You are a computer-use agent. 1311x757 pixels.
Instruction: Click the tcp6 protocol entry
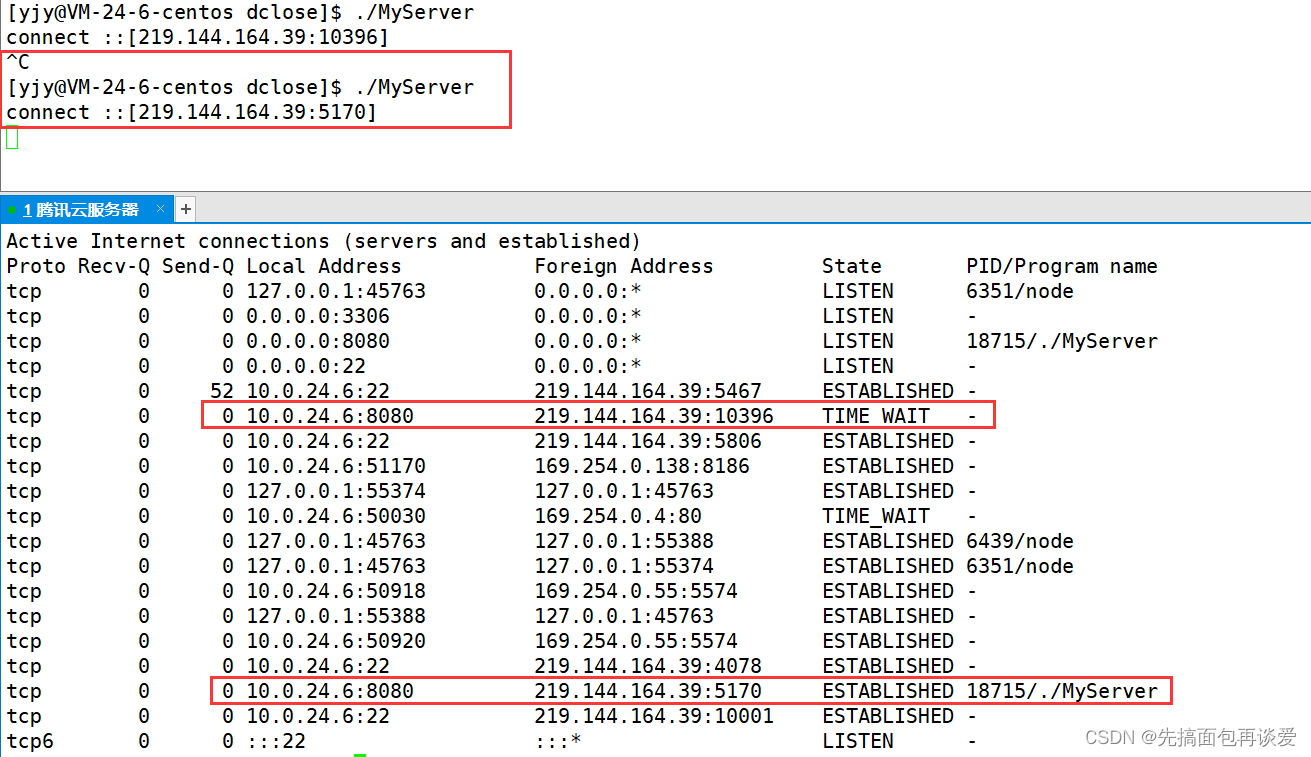pyautogui.click(x=30, y=741)
